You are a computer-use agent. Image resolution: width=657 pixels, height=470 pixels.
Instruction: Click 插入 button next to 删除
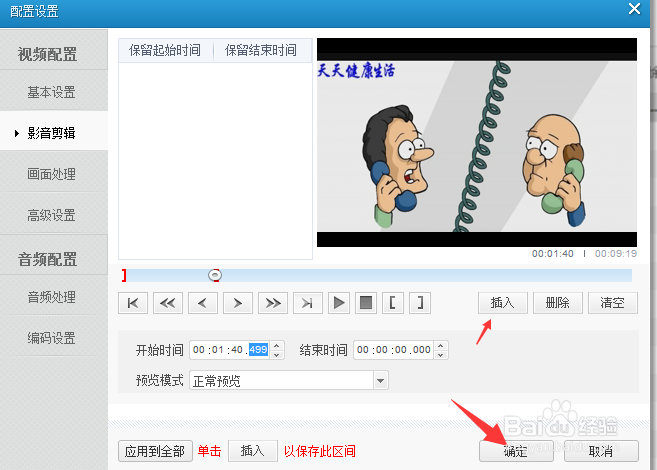pyautogui.click(x=503, y=303)
